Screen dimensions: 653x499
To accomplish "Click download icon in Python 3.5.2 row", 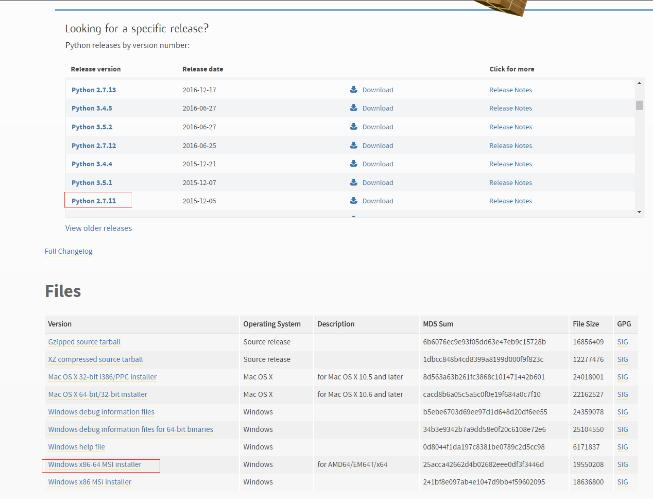I will pos(354,127).
